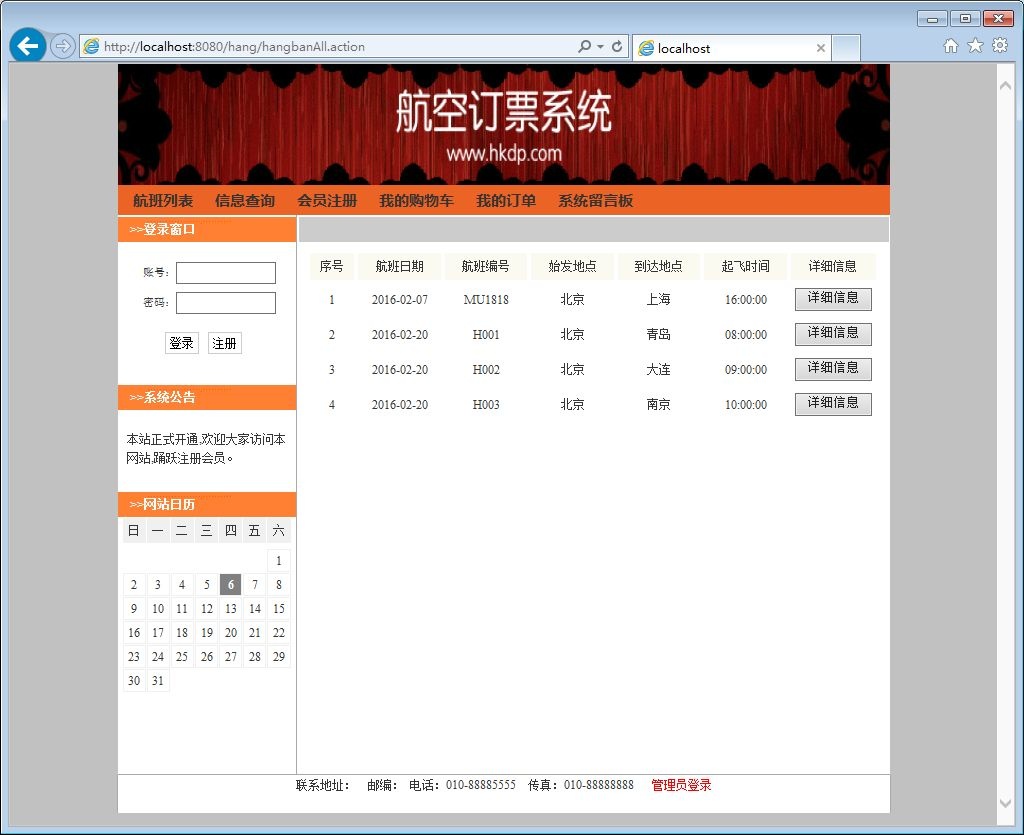This screenshot has height=835, width=1024.
Task: Click the 管理员登录 admin login link
Action: 681,785
